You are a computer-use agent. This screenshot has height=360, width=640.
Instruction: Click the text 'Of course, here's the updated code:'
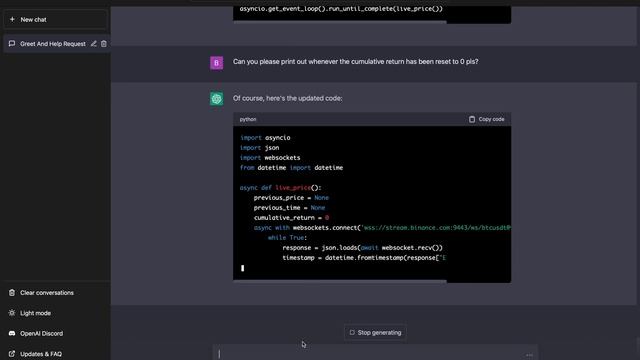(x=287, y=98)
